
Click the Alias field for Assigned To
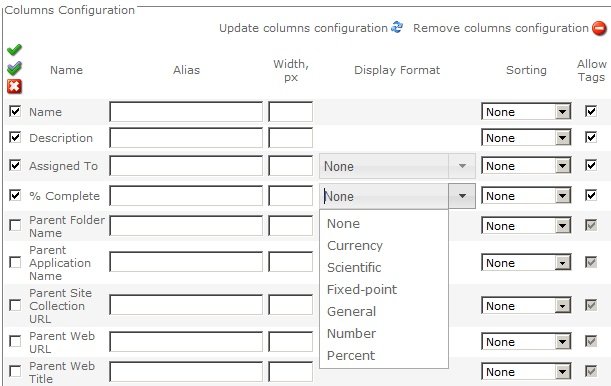pyautogui.click(x=186, y=166)
